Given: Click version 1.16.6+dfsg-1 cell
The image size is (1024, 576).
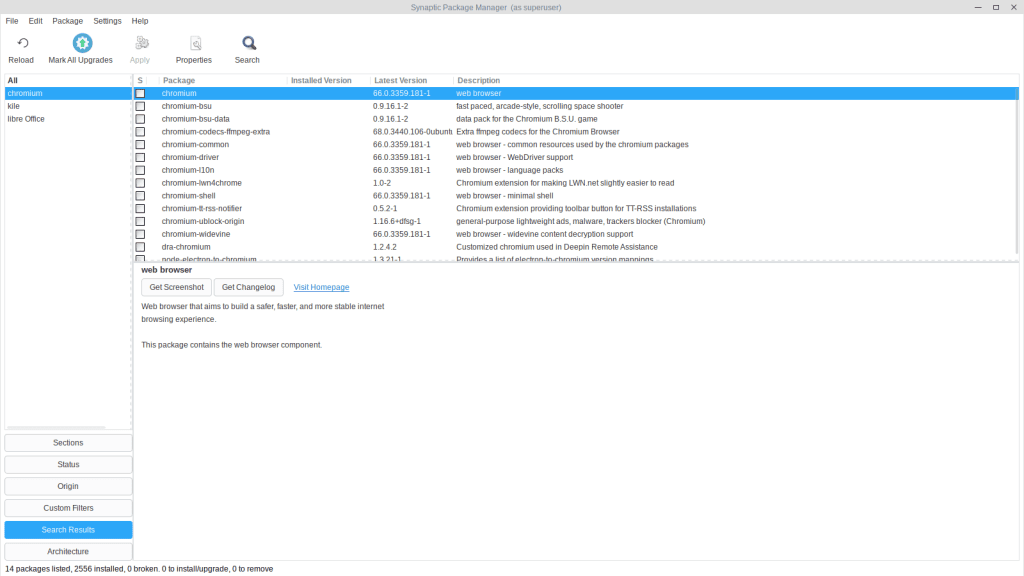Looking at the screenshot, I should pos(397,221).
